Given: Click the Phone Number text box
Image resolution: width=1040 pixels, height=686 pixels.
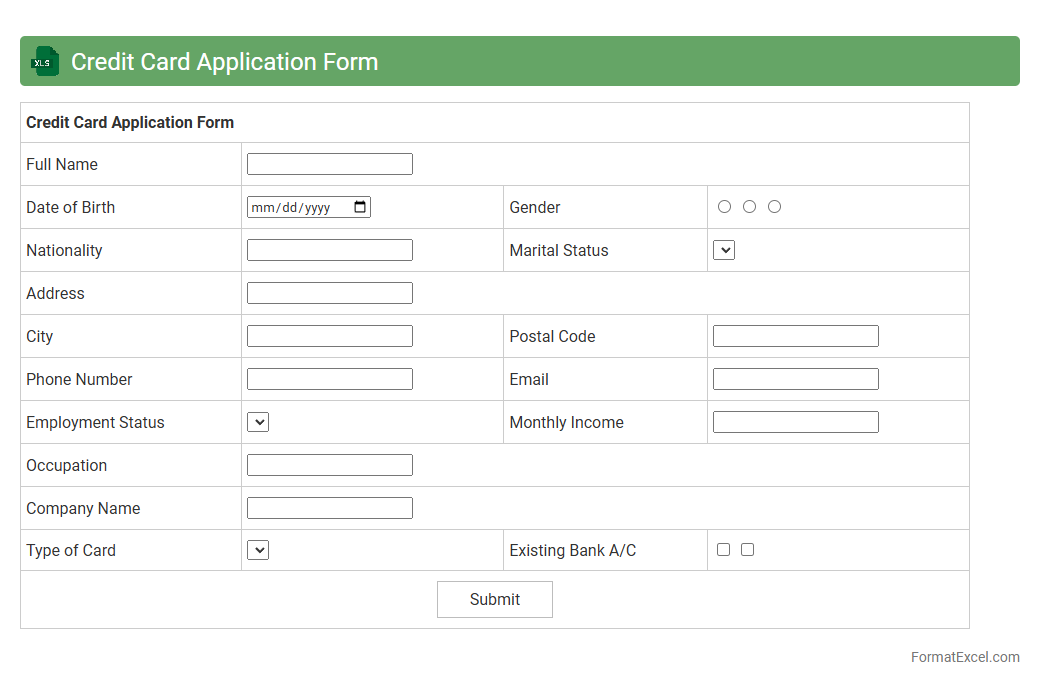Looking at the screenshot, I should (330, 379).
